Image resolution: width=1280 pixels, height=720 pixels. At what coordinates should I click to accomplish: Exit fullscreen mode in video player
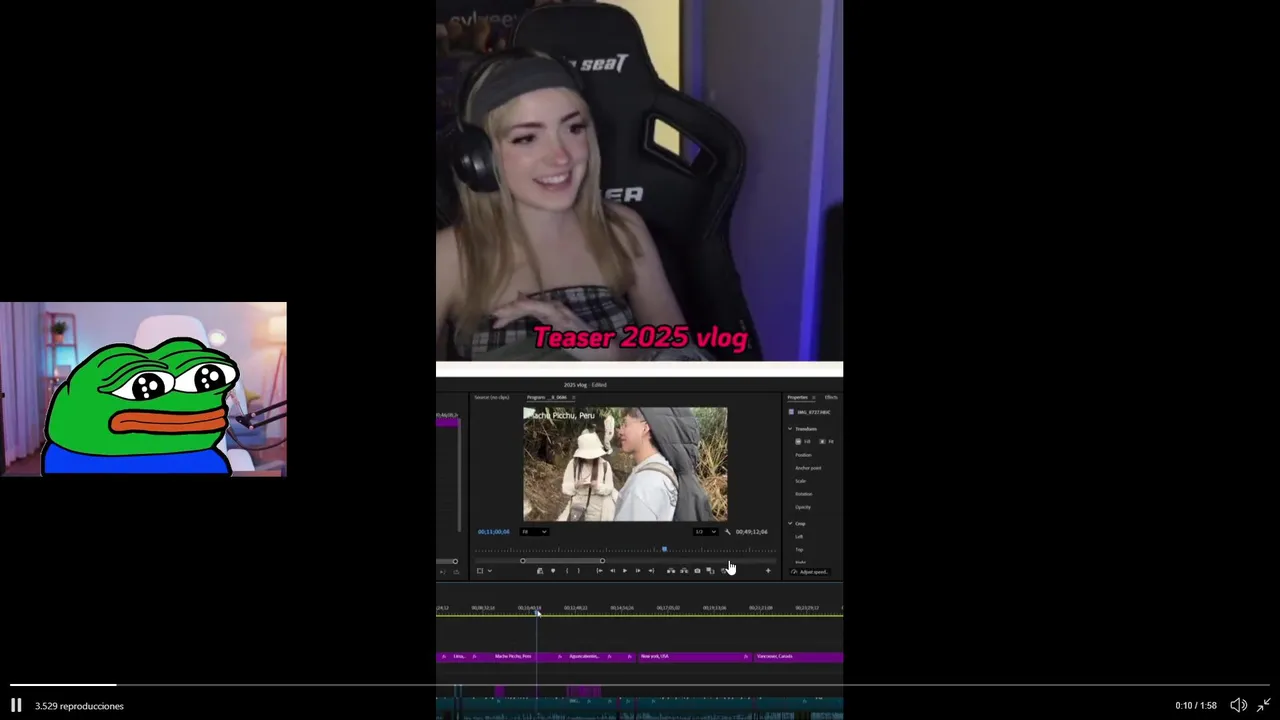tap(1263, 705)
